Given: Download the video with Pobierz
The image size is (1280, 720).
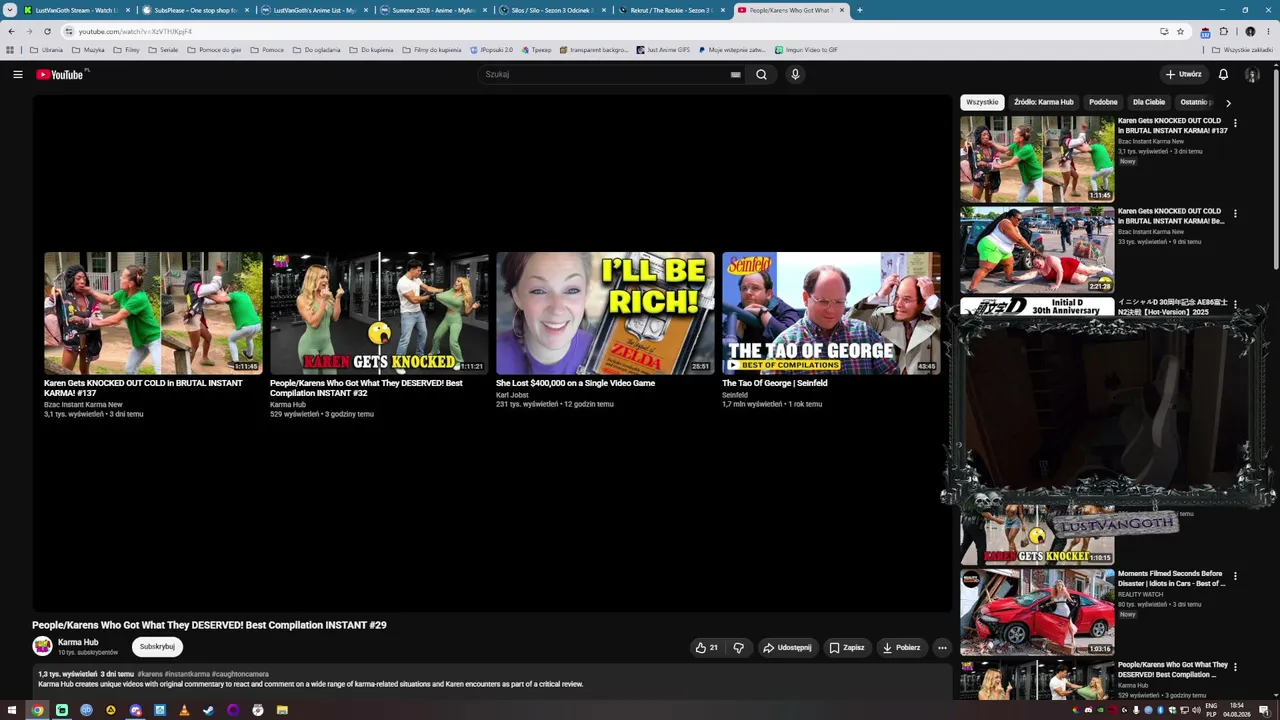Looking at the screenshot, I should [901, 647].
